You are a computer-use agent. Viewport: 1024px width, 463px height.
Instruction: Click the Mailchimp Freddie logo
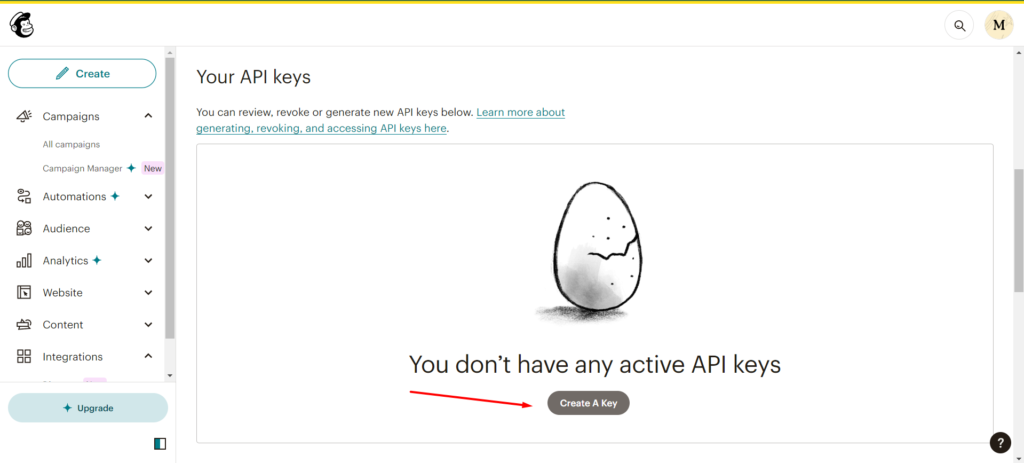22,25
